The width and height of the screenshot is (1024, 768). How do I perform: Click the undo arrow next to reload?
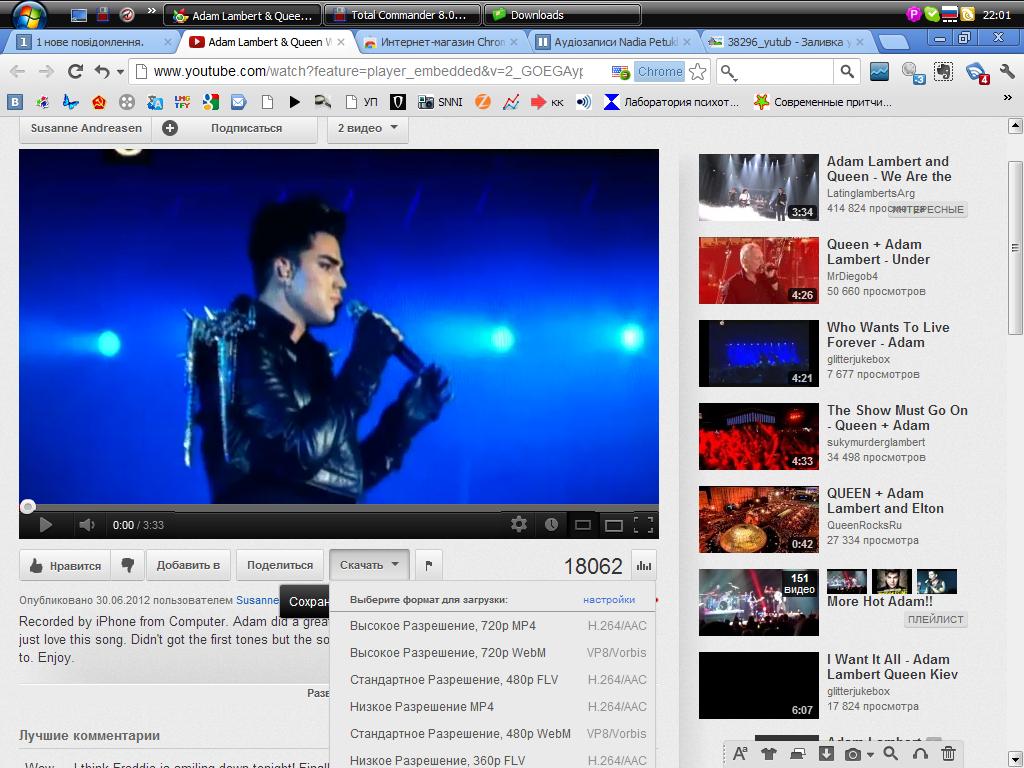point(101,71)
